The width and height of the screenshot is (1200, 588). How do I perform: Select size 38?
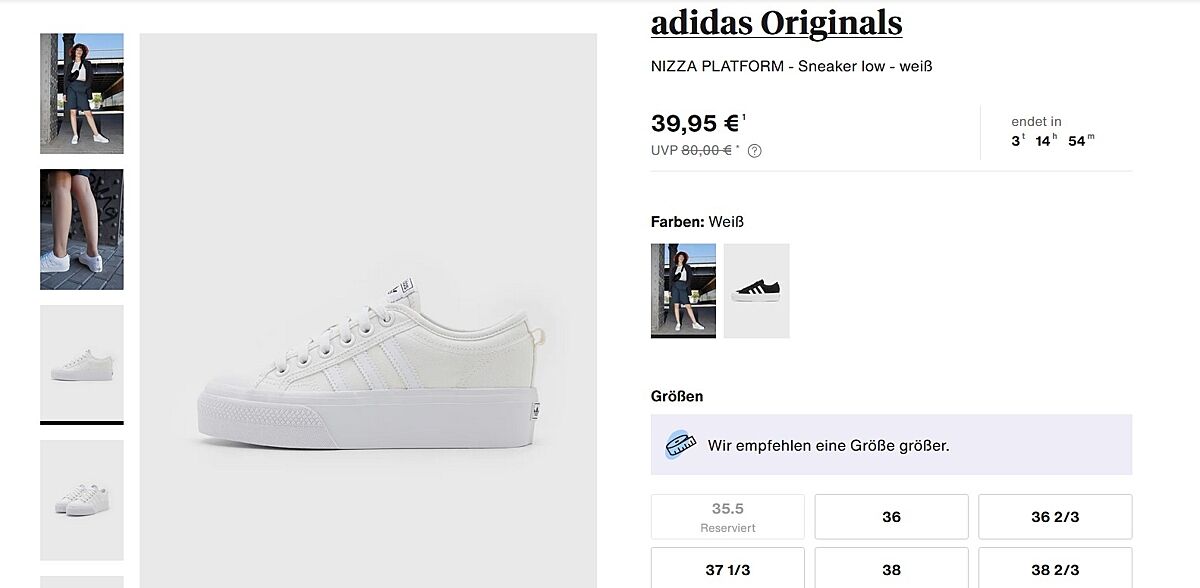891,569
